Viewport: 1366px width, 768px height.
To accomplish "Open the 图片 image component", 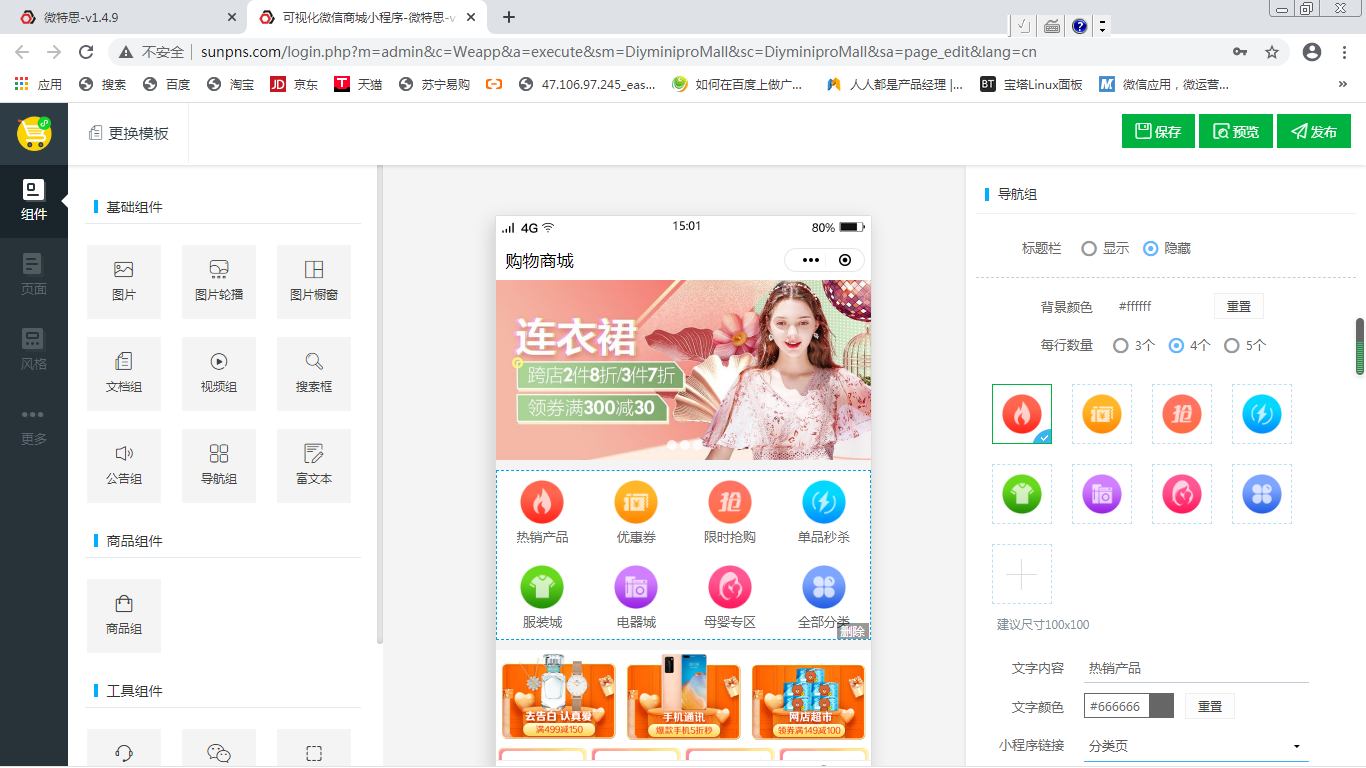I will [124, 282].
